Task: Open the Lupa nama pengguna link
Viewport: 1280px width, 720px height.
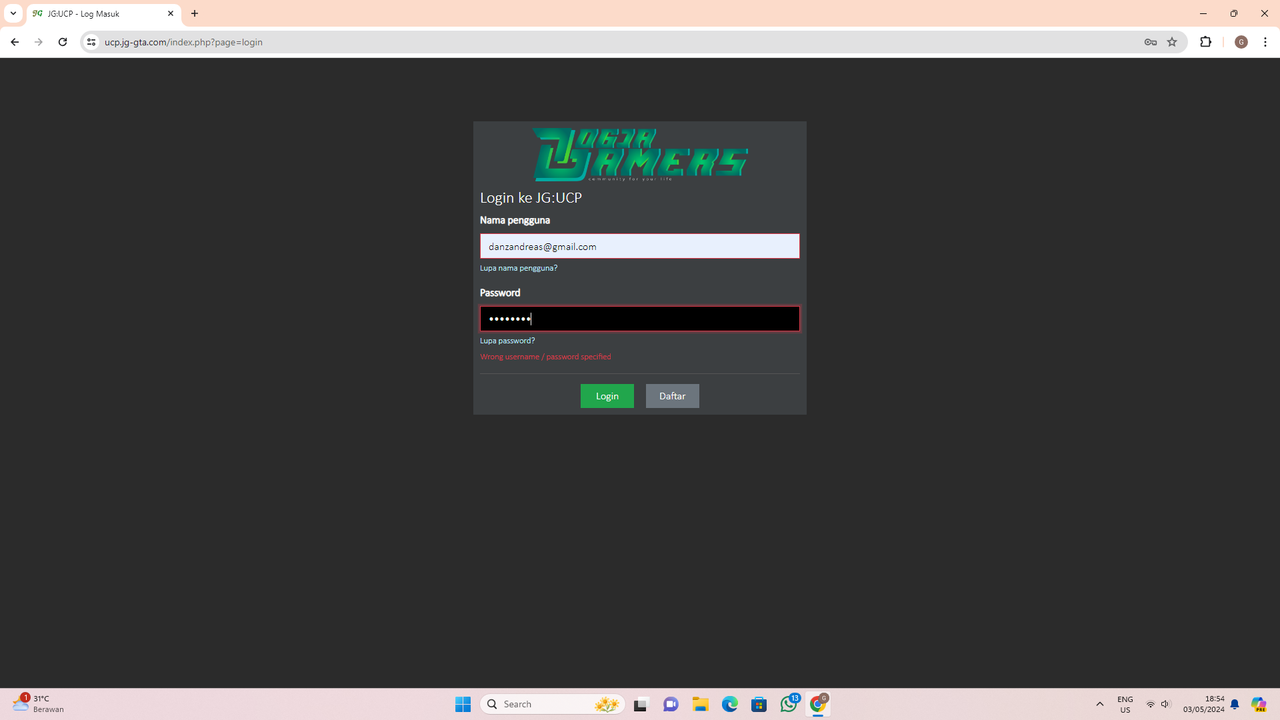Action: point(518,268)
